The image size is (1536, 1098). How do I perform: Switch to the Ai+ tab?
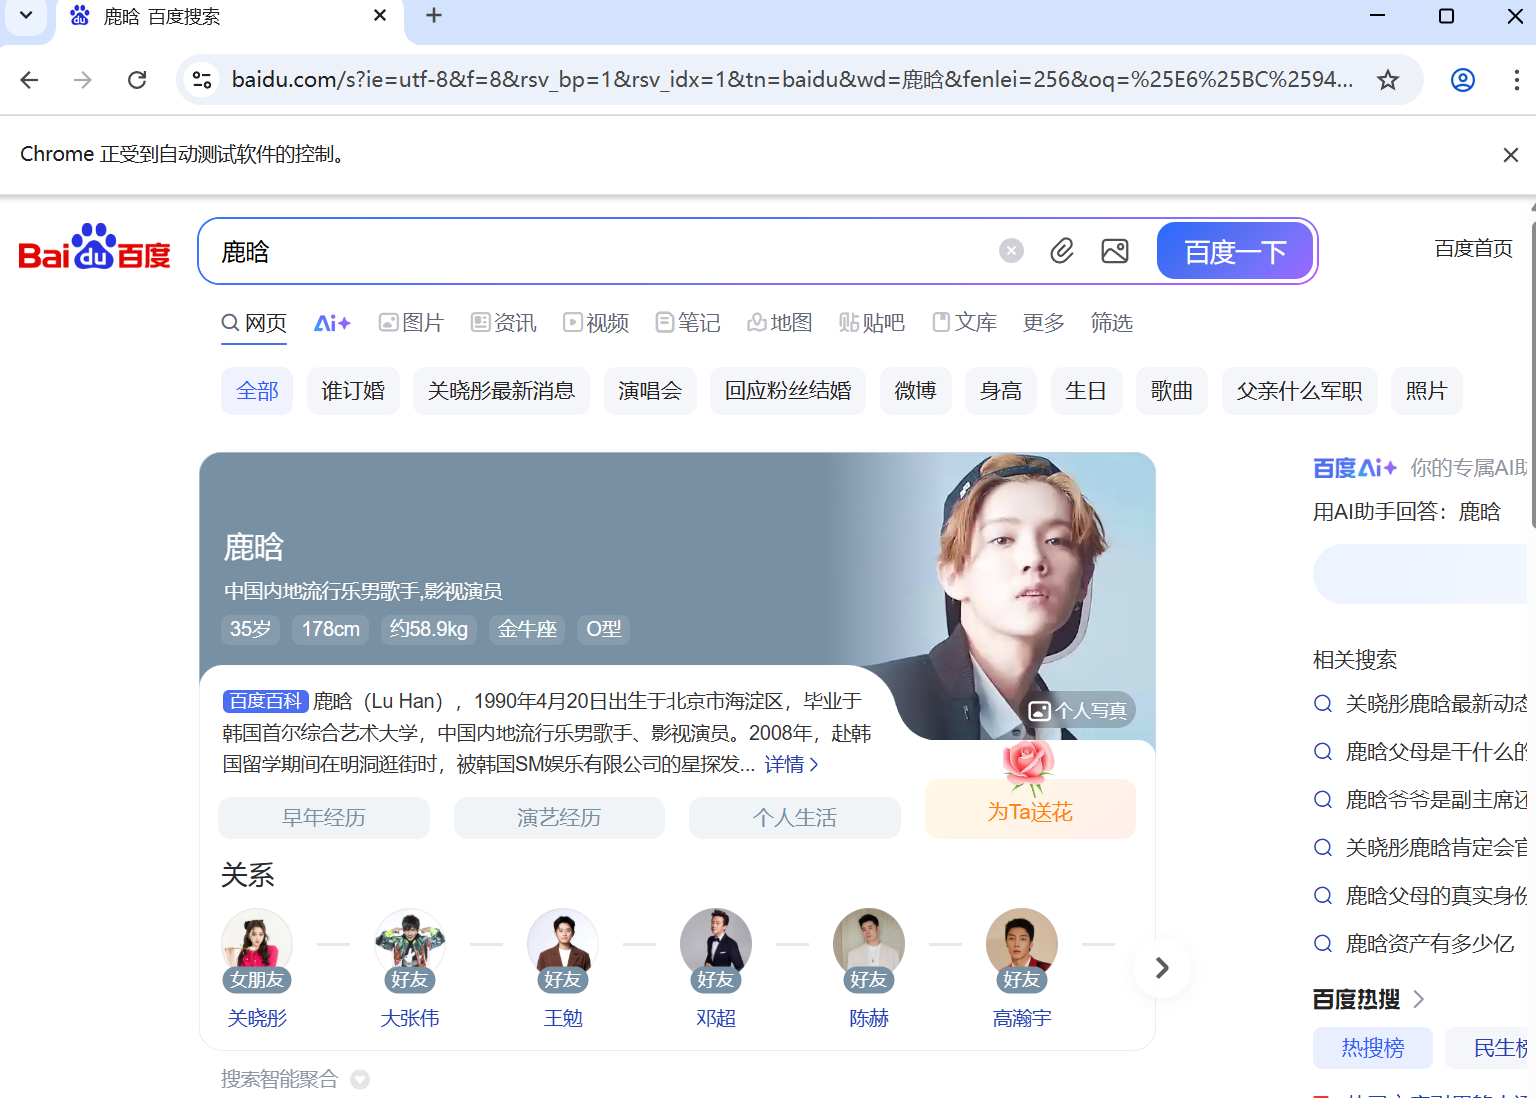click(x=332, y=323)
